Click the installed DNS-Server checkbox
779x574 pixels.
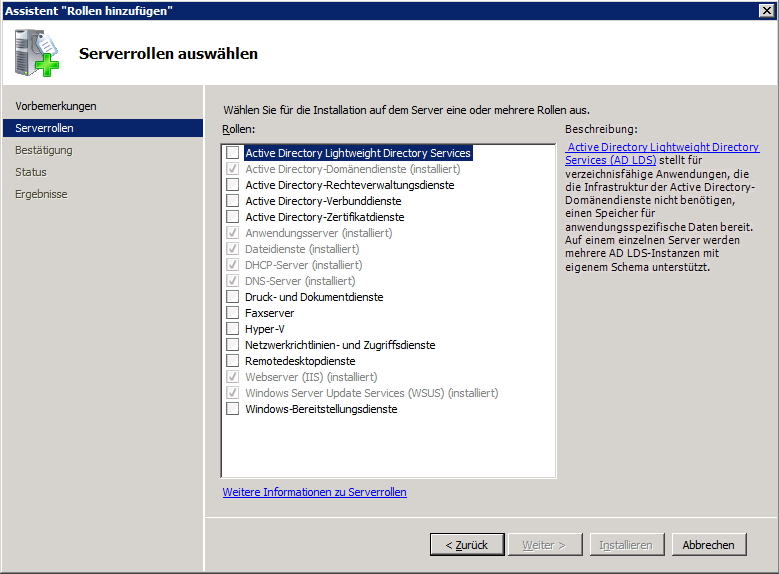pyautogui.click(x=233, y=281)
